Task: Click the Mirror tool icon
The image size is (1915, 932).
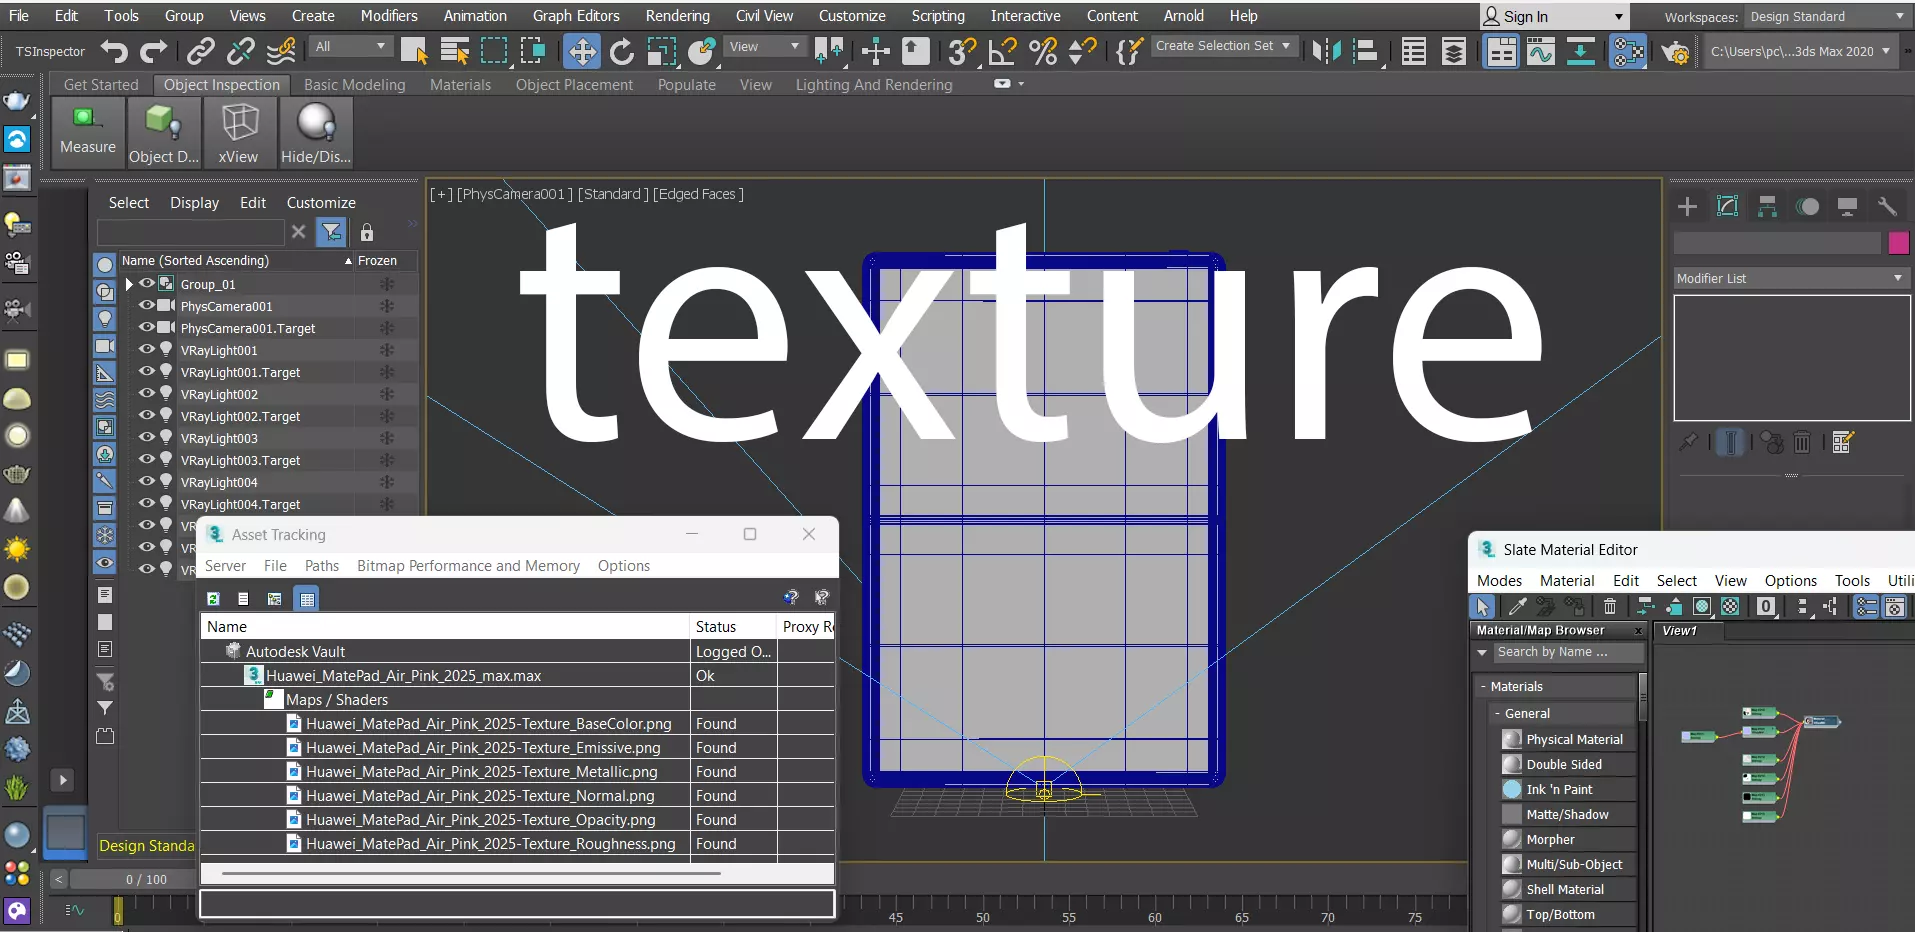Action: click(1326, 51)
